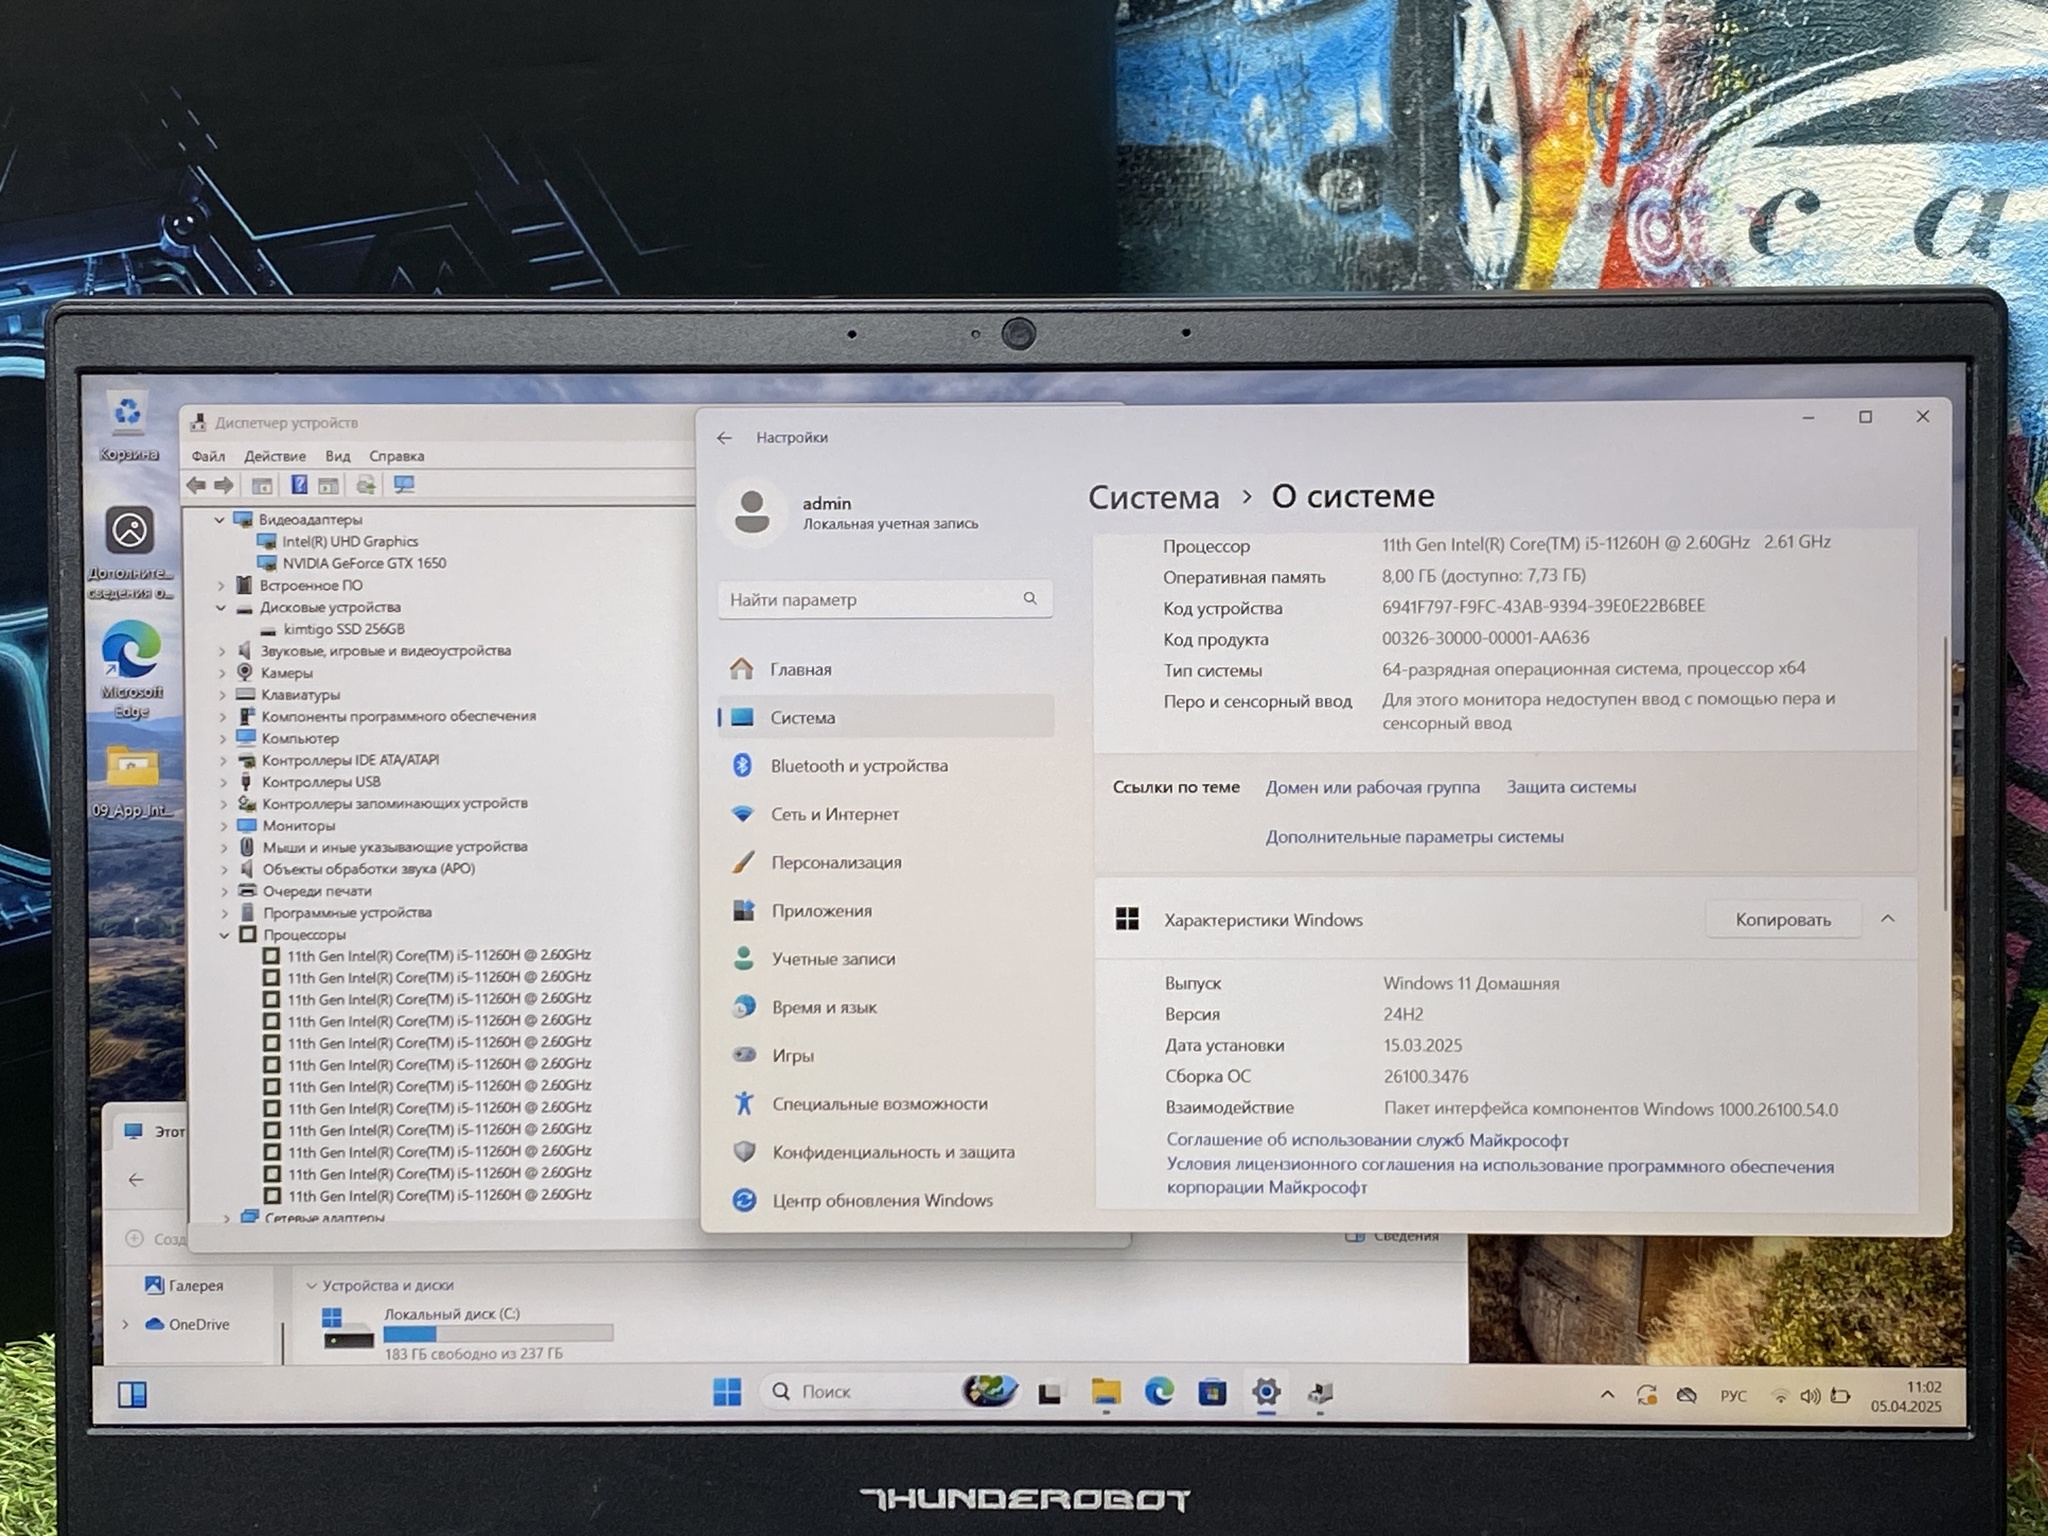The width and height of the screenshot is (2048, 1536).
Task: Click the blue help icon in Device Manager toolbar
Action: point(298,486)
